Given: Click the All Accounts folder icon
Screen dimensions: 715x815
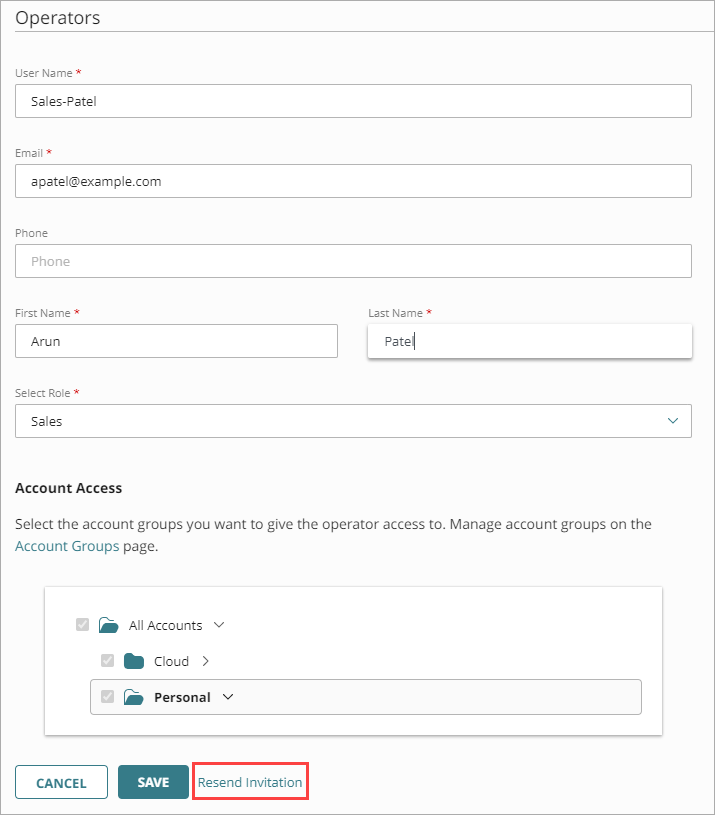Looking at the screenshot, I should tap(108, 624).
